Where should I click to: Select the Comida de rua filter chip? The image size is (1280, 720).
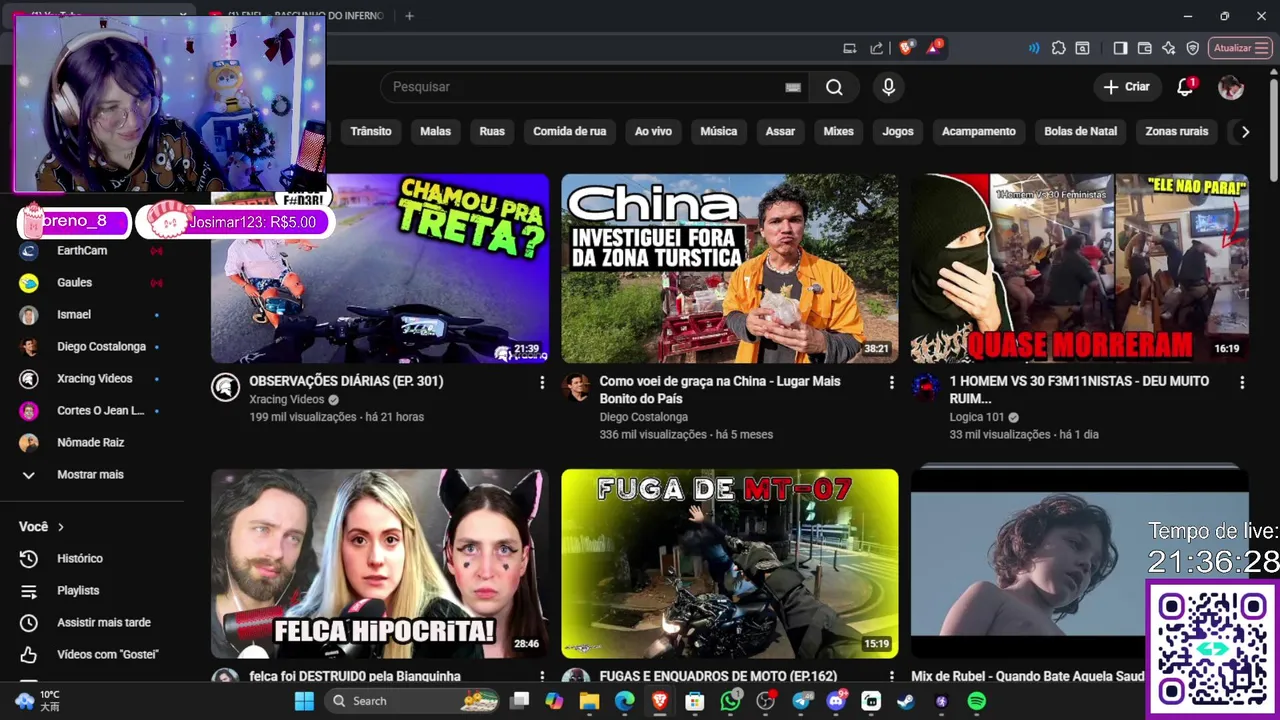[x=569, y=131]
